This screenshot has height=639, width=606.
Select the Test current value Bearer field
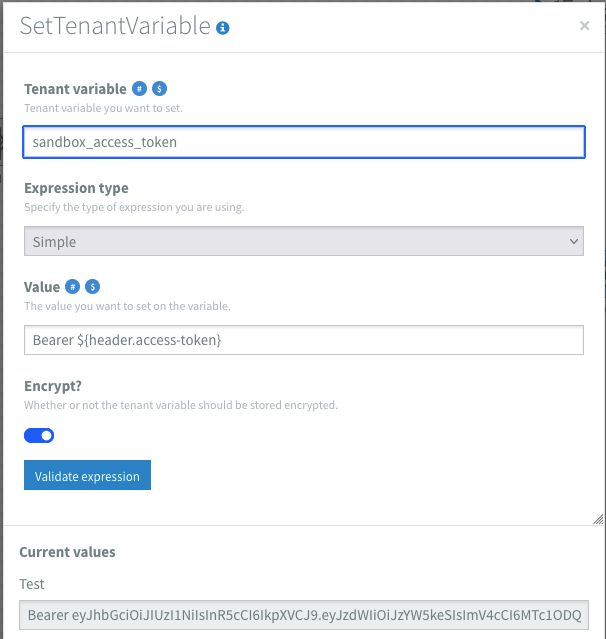click(303, 613)
